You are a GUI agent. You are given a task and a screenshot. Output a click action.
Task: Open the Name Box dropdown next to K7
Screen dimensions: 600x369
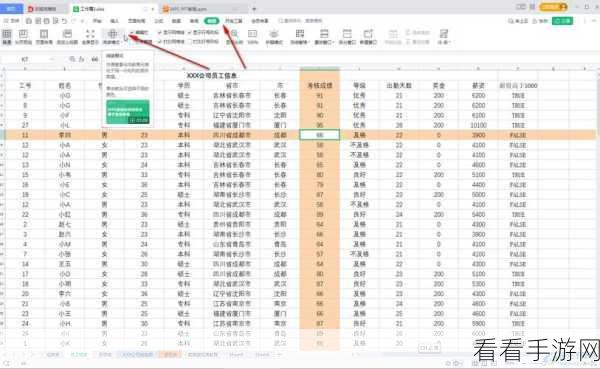52,59
